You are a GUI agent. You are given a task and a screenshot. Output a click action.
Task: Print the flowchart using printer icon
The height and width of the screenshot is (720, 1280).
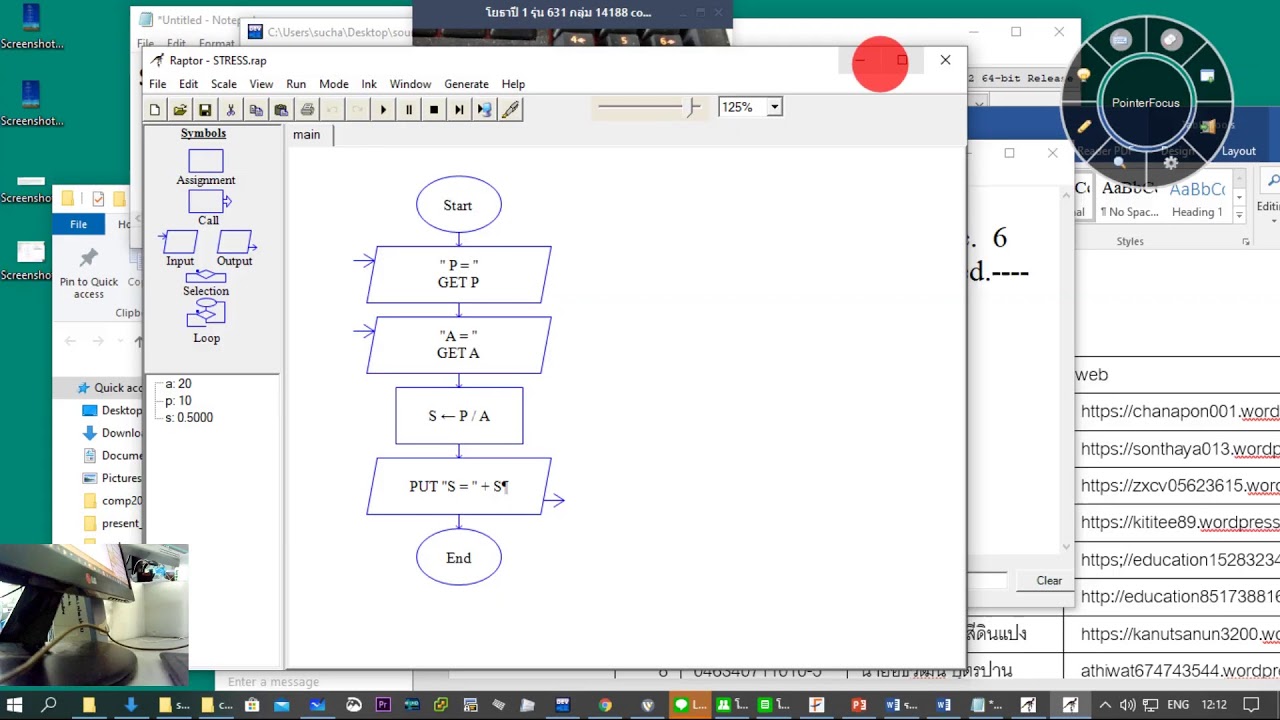(x=307, y=109)
